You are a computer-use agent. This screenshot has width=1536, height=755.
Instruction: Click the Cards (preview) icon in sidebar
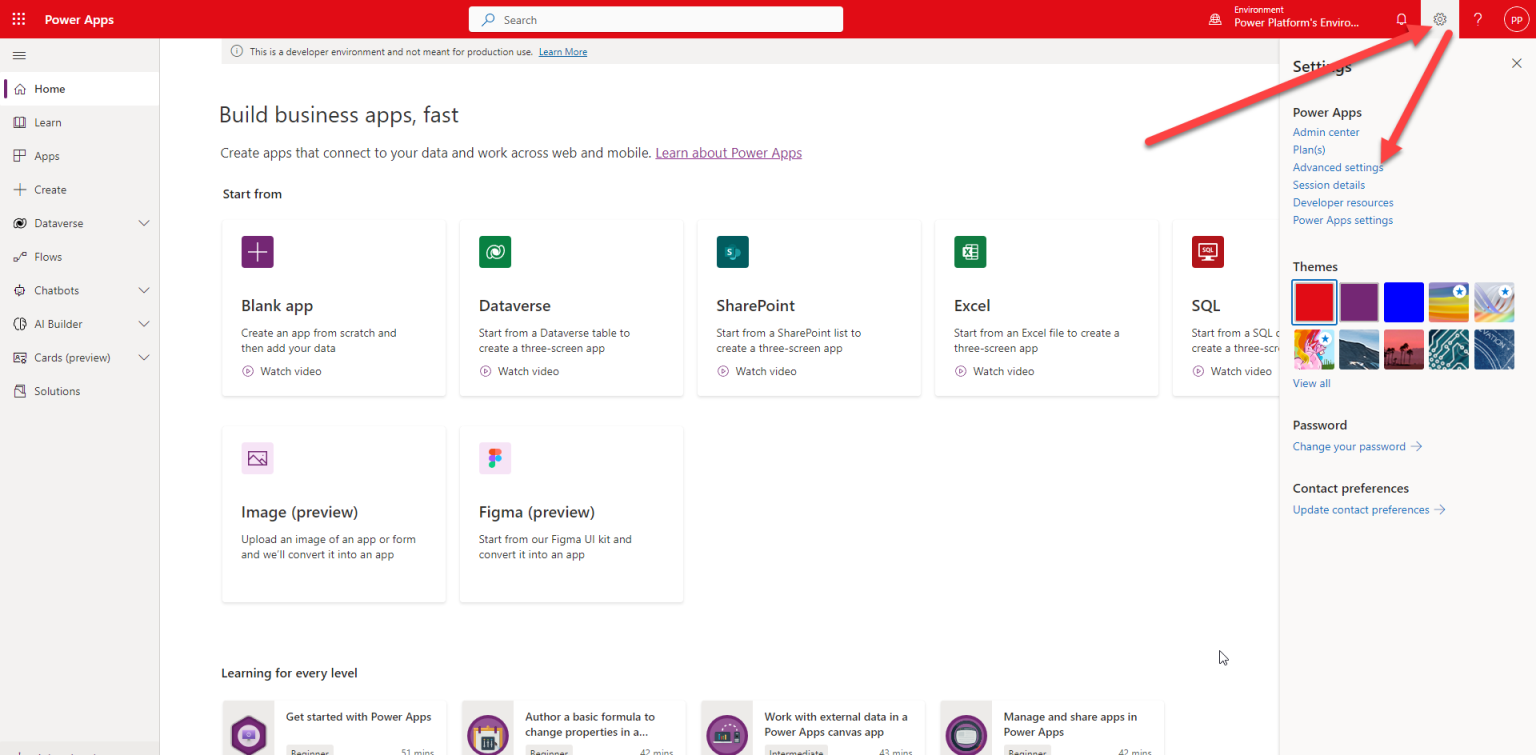[x=20, y=357]
